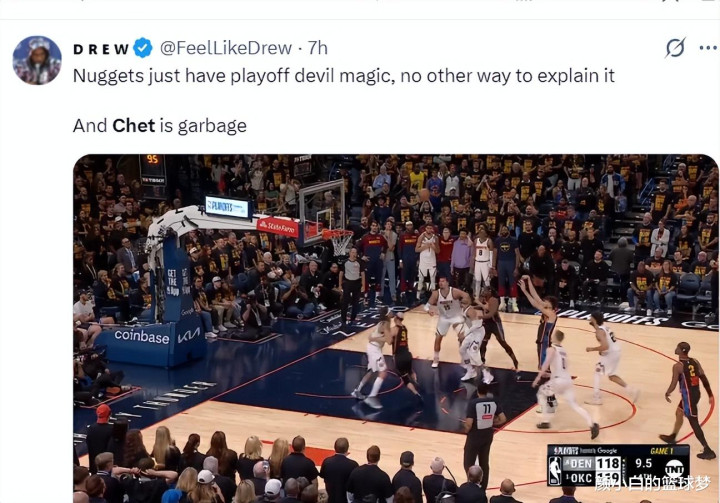Viewport: 720px width, 503px height.
Task: Open the @FeelLikeDrew handle link
Action: [x=225, y=48]
